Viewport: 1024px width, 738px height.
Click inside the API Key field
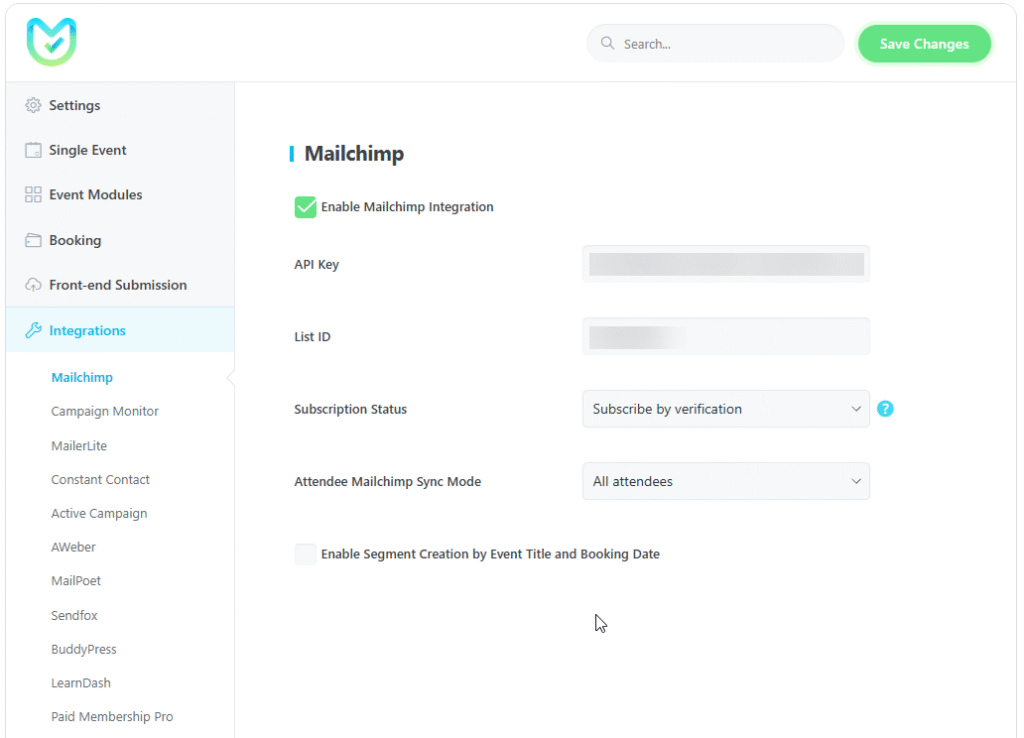725,263
